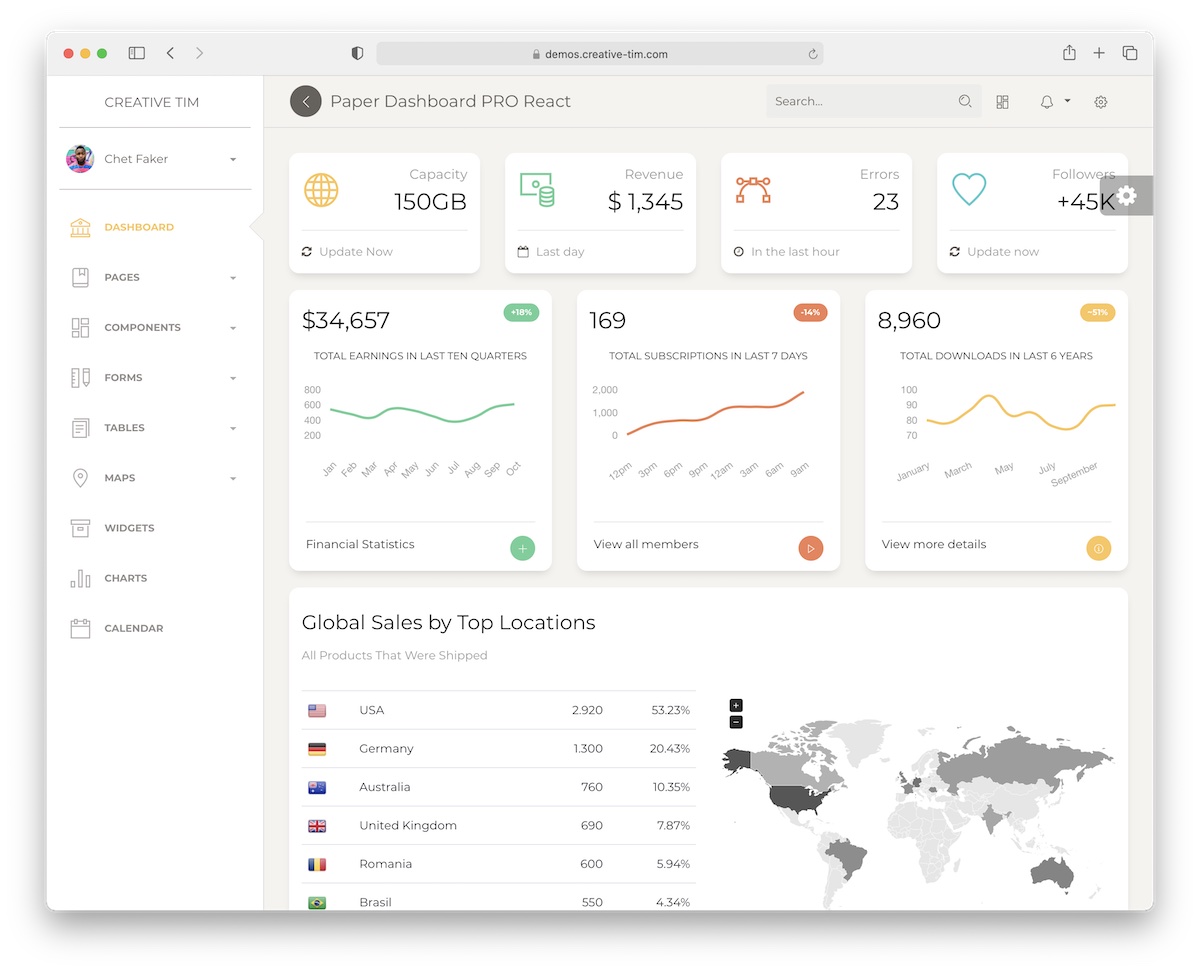The image size is (1200, 972).
Task: Click the heart icon on the Followers card
Action: click(x=968, y=190)
